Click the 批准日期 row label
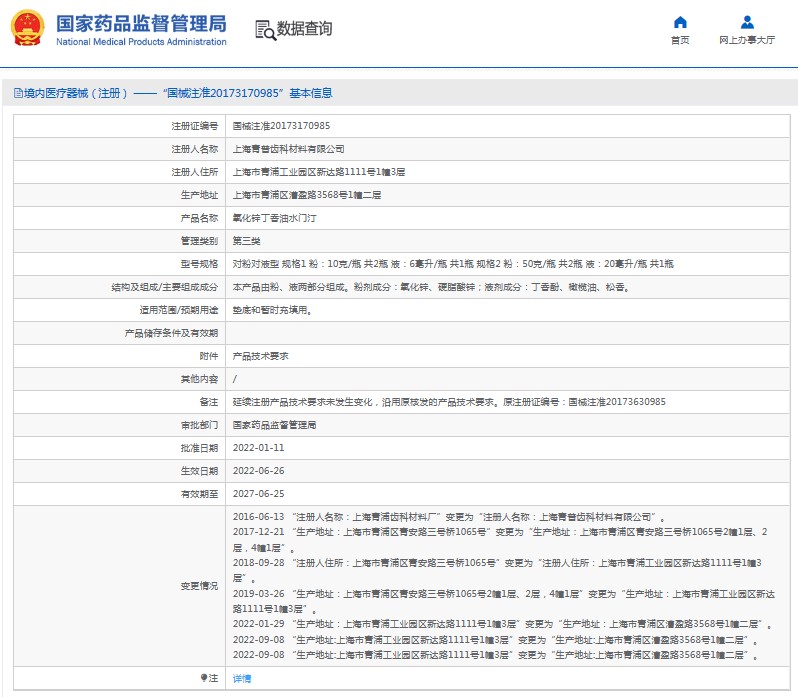Screen dimensions: 798x697 (x=199, y=448)
